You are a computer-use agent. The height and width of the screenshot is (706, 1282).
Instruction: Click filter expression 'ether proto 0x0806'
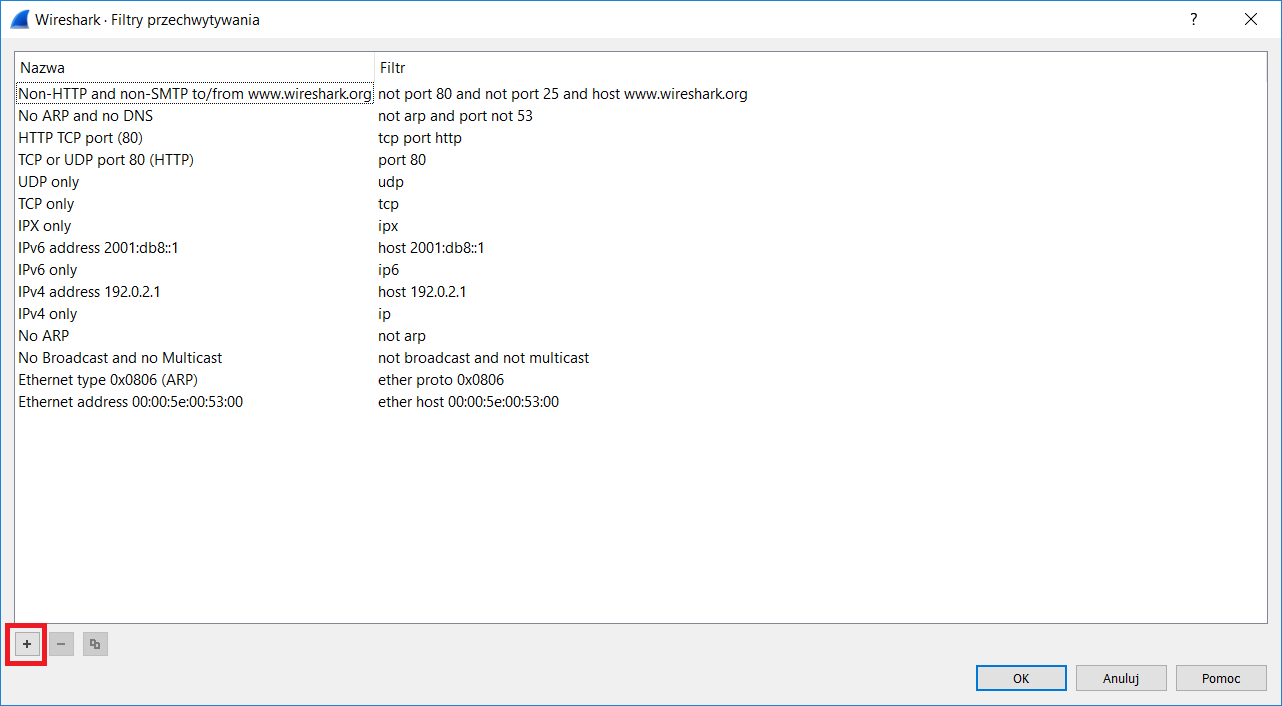click(x=442, y=380)
